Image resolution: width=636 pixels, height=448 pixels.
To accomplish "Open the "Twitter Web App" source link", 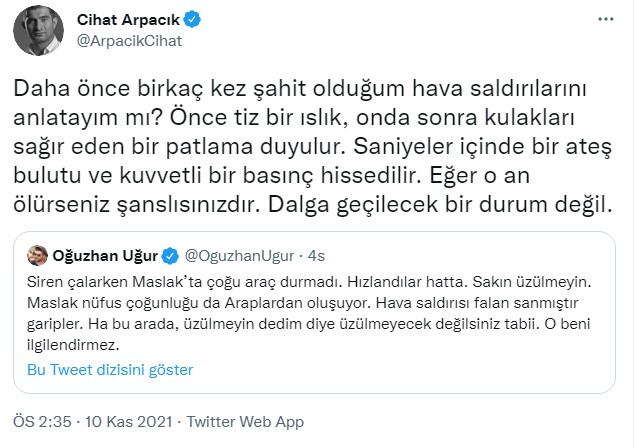I will point(245,421).
